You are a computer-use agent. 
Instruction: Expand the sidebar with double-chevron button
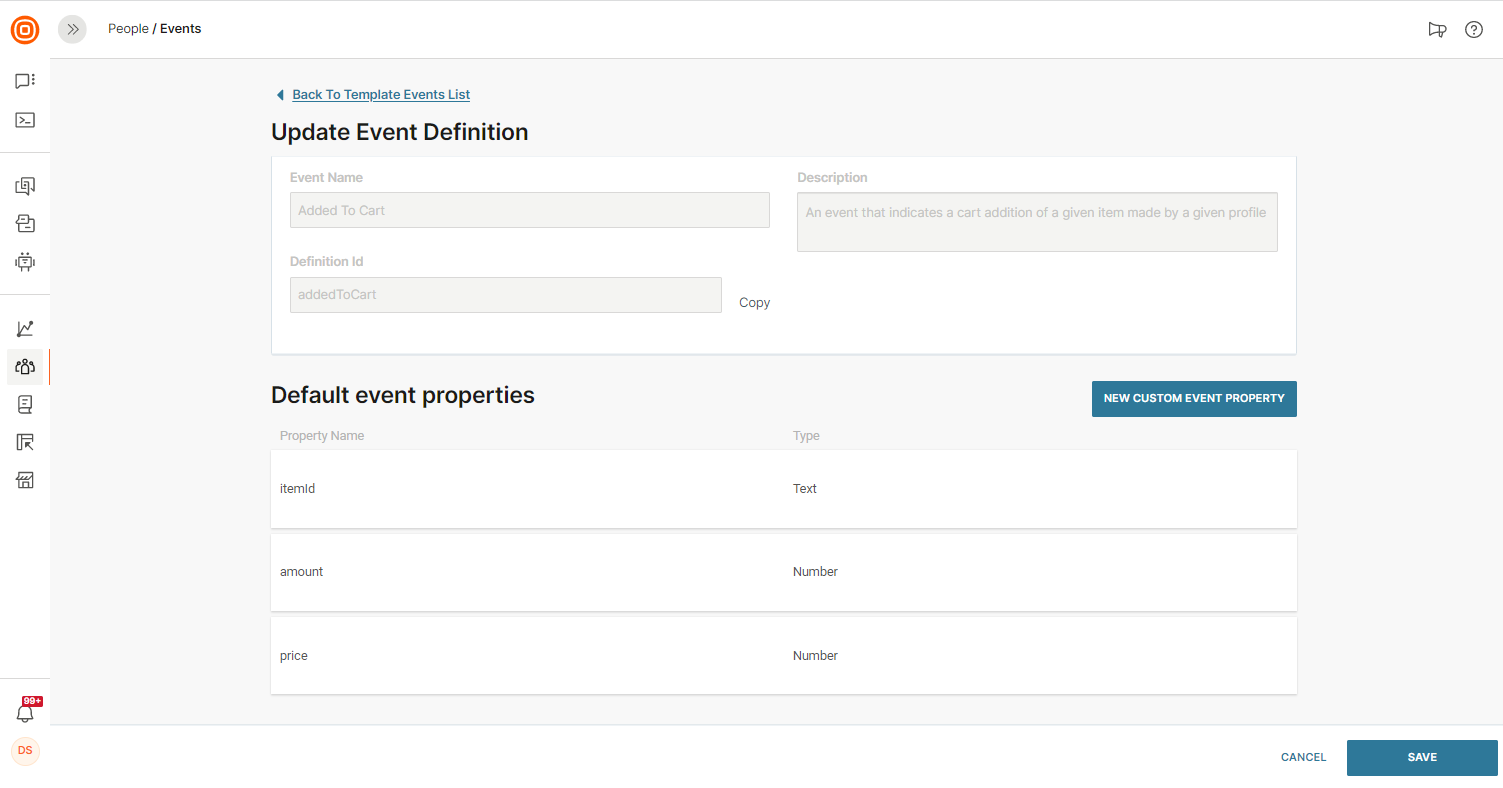click(x=72, y=30)
